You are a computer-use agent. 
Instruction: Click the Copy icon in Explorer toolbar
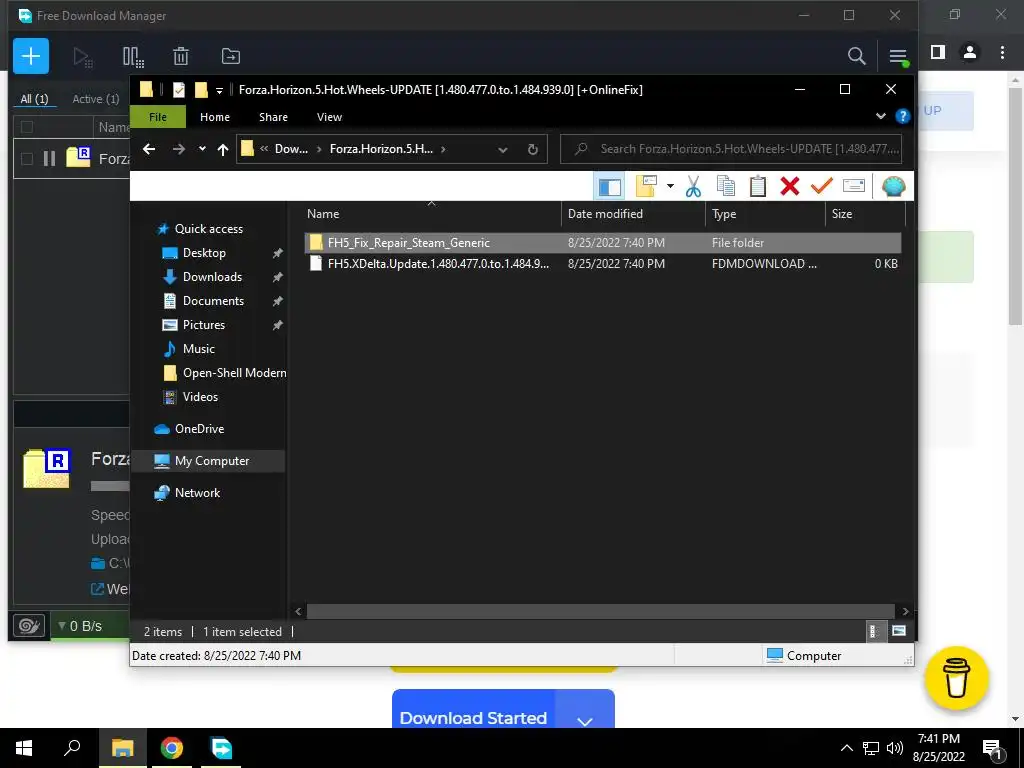[x=726, y=186]
